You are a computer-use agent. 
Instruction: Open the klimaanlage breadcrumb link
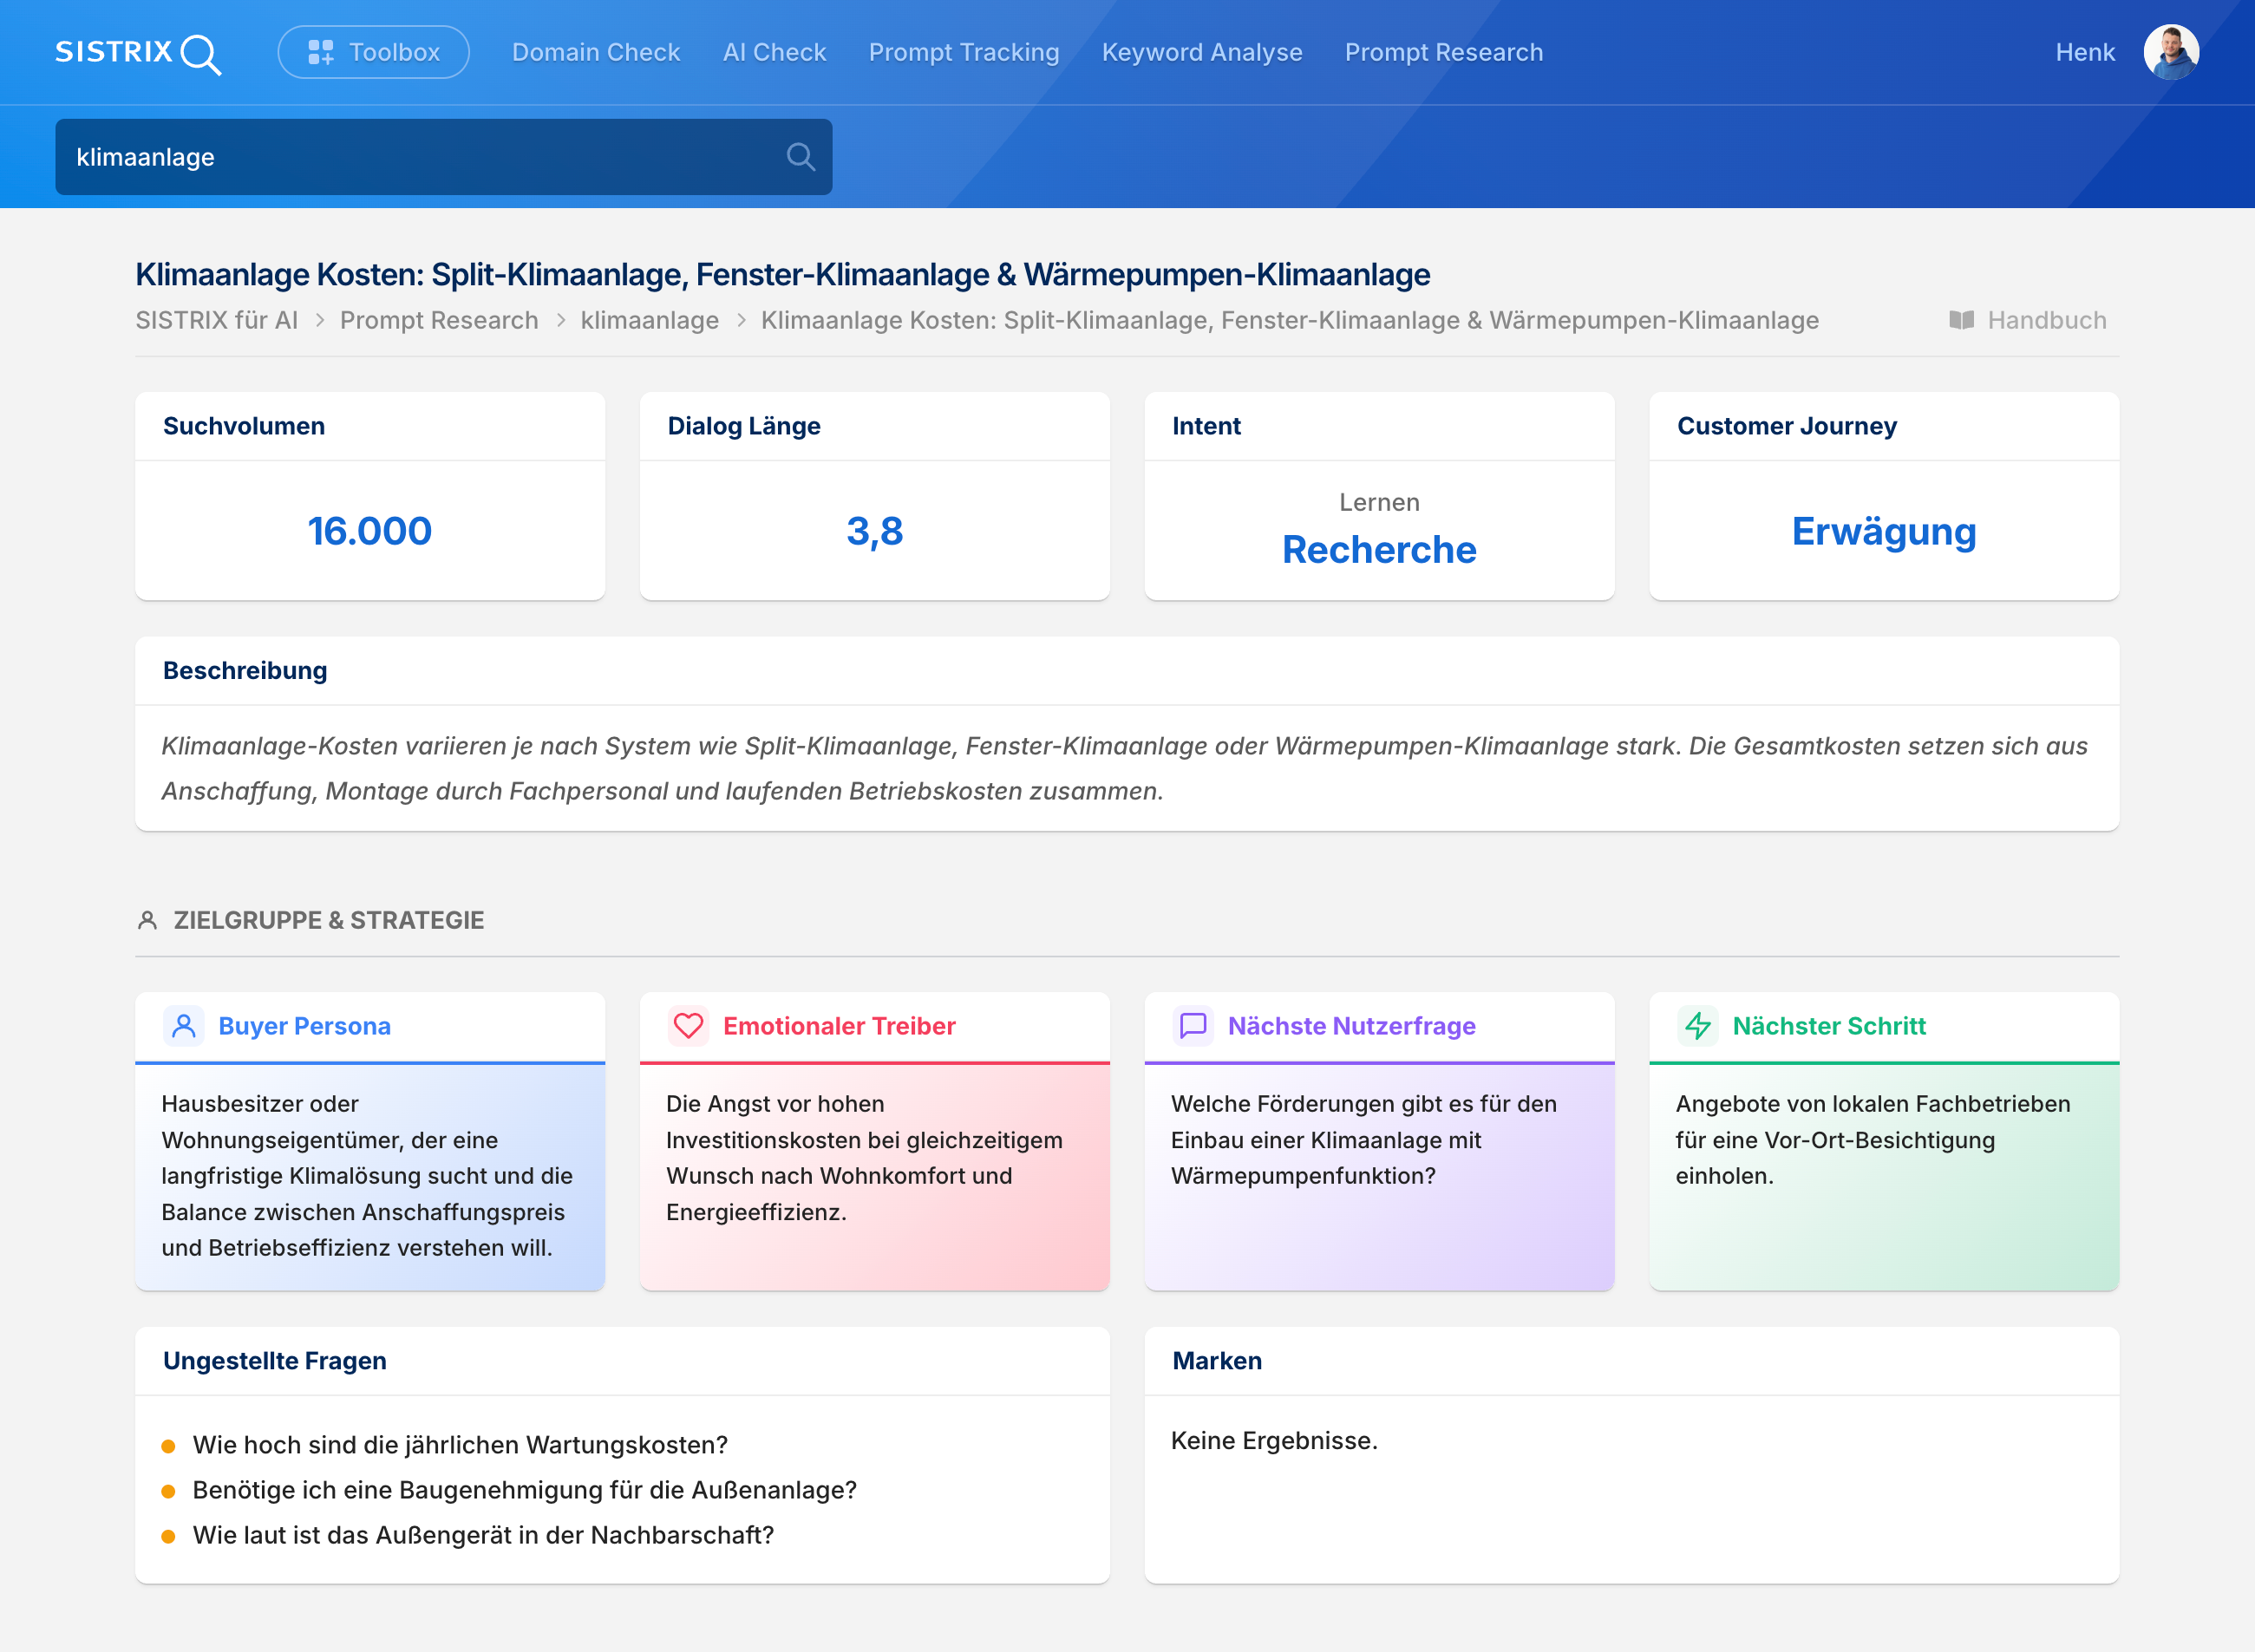click(649, 320)
